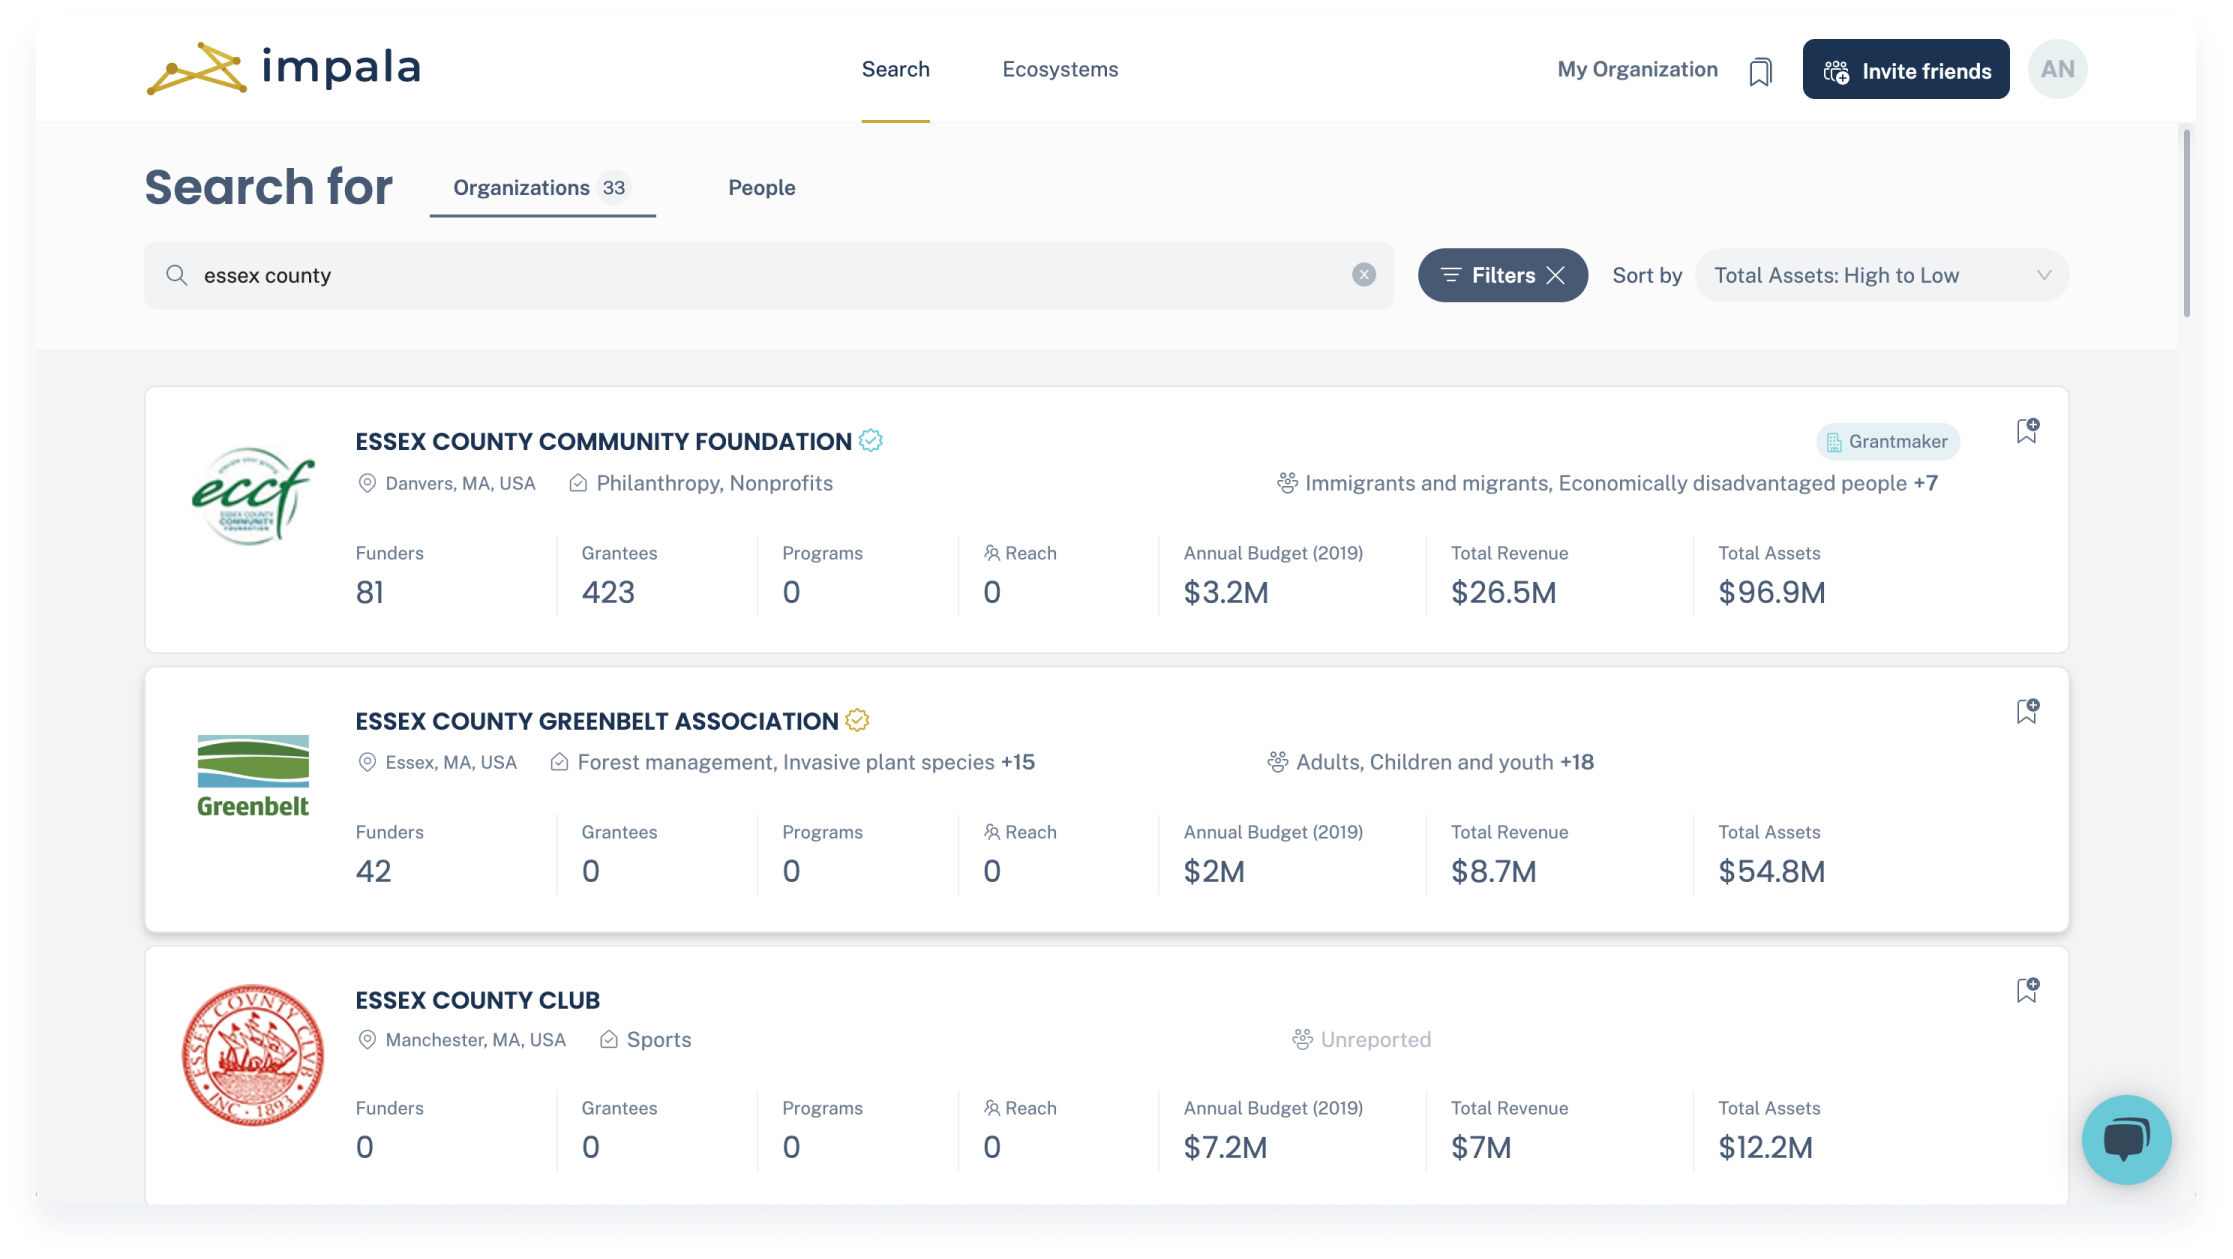
Task: Click the Philanthropy, Nonprofits category icon
Action: (x=578, y=483)
